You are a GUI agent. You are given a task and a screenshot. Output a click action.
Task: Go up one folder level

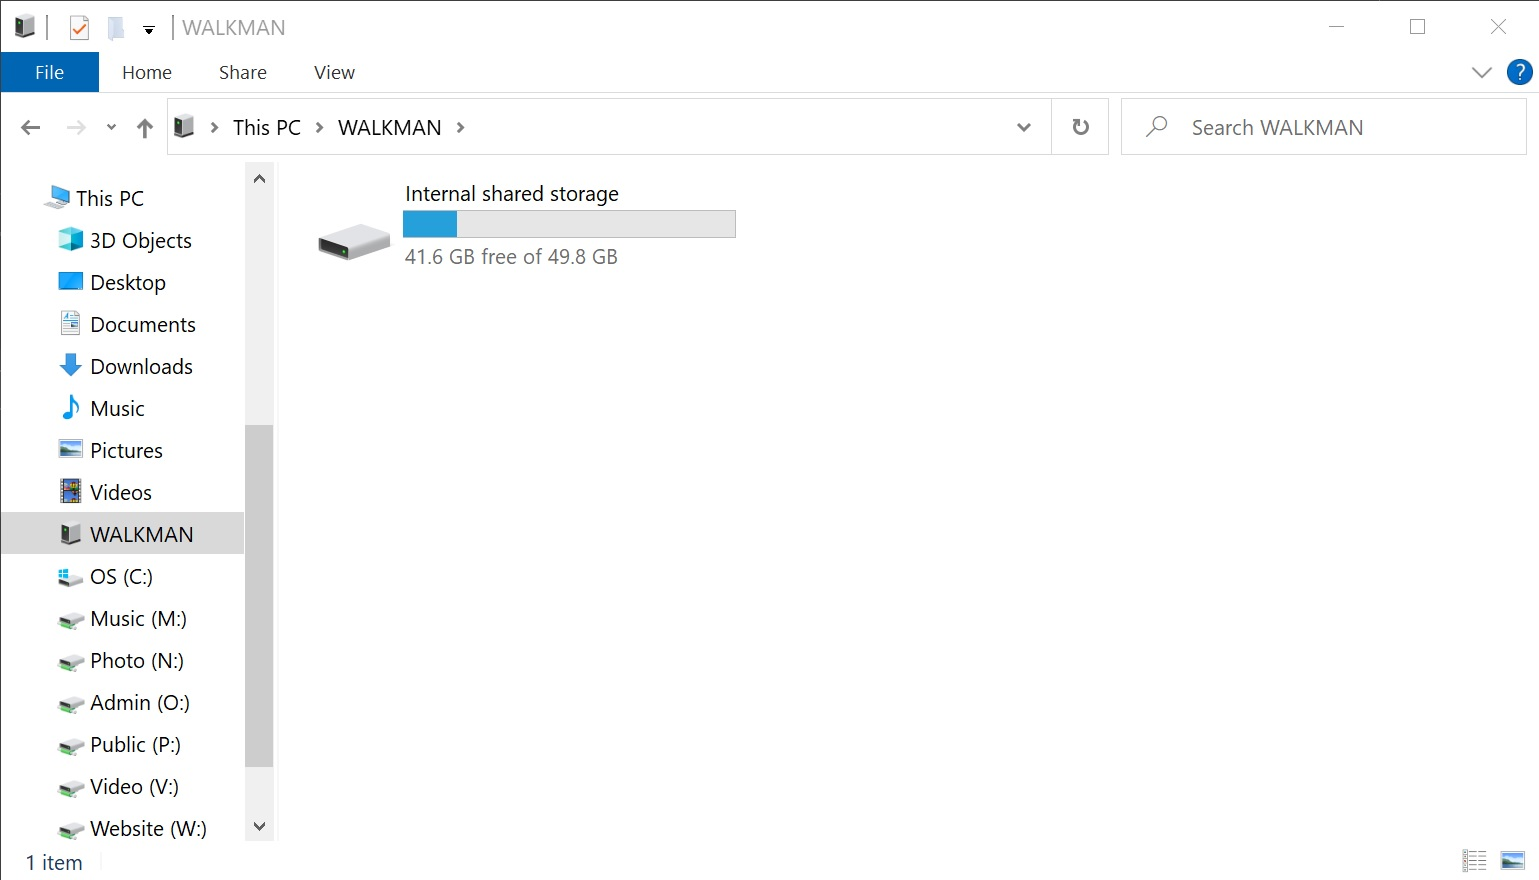coord(145,127)
